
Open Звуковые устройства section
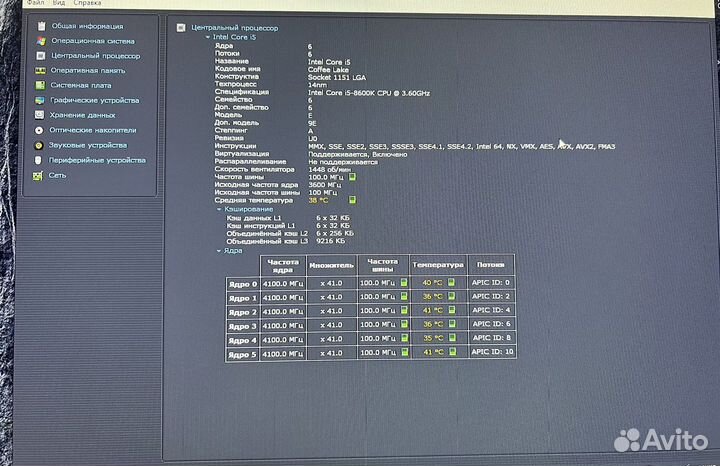[x=88, y=145]
